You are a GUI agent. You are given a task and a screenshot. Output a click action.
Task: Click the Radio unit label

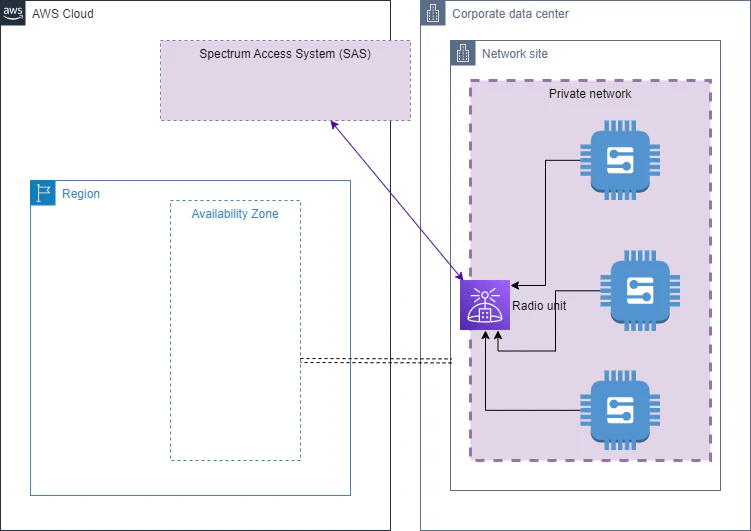(539, 305)
